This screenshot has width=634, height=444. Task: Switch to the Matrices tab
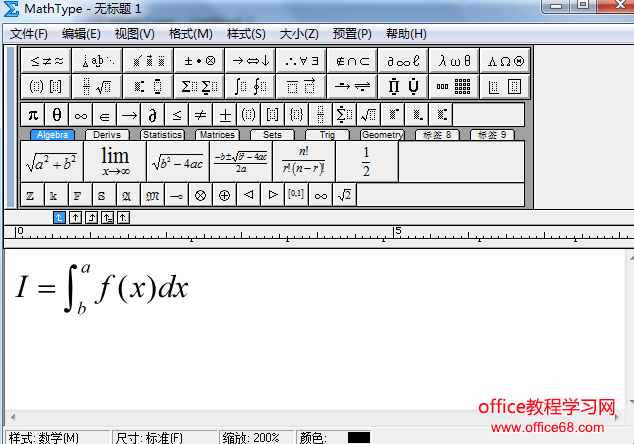click(217, 135)
